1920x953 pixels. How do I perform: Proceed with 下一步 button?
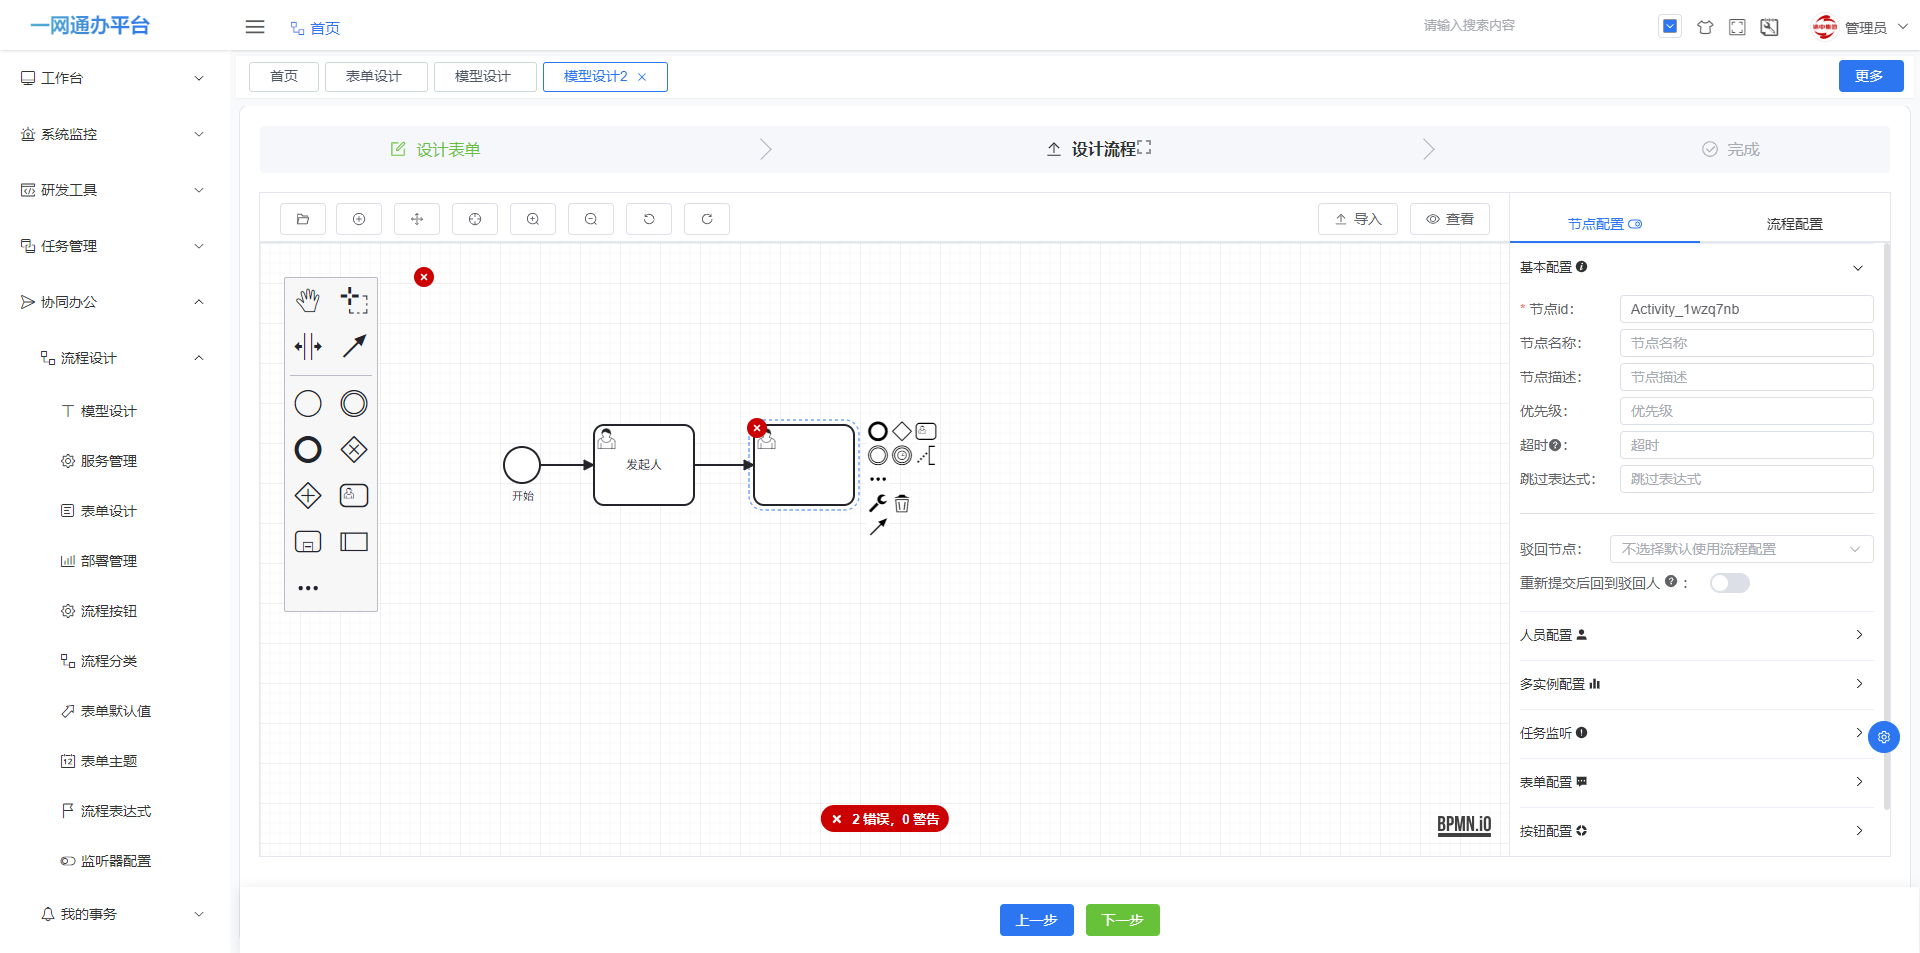tap(1122, 920)
